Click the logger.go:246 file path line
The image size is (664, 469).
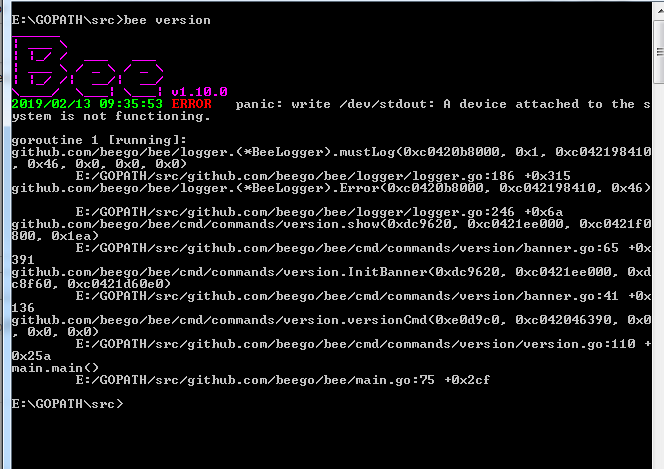(x=319, y=212)
